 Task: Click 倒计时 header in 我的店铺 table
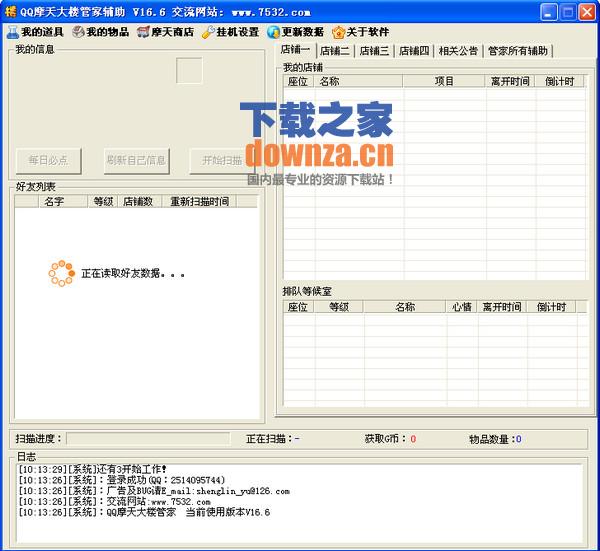click(x=559, y=81)
